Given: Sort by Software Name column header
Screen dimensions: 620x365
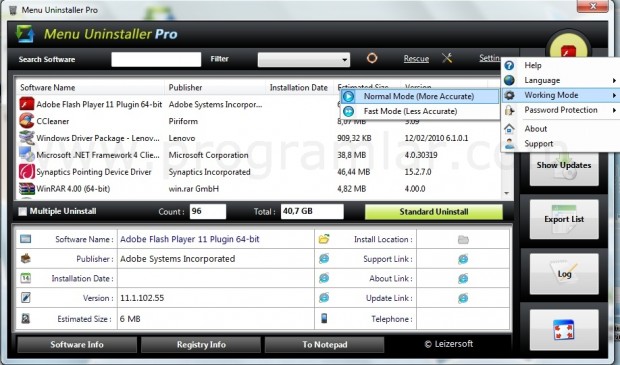Looking at the screenshot, I should tap(90, 87).
